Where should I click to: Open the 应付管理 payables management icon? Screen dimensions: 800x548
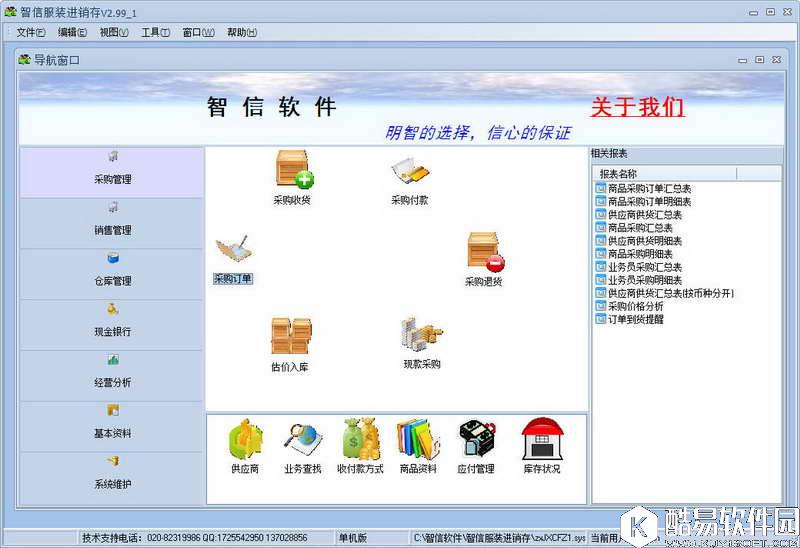click(476, 440)
